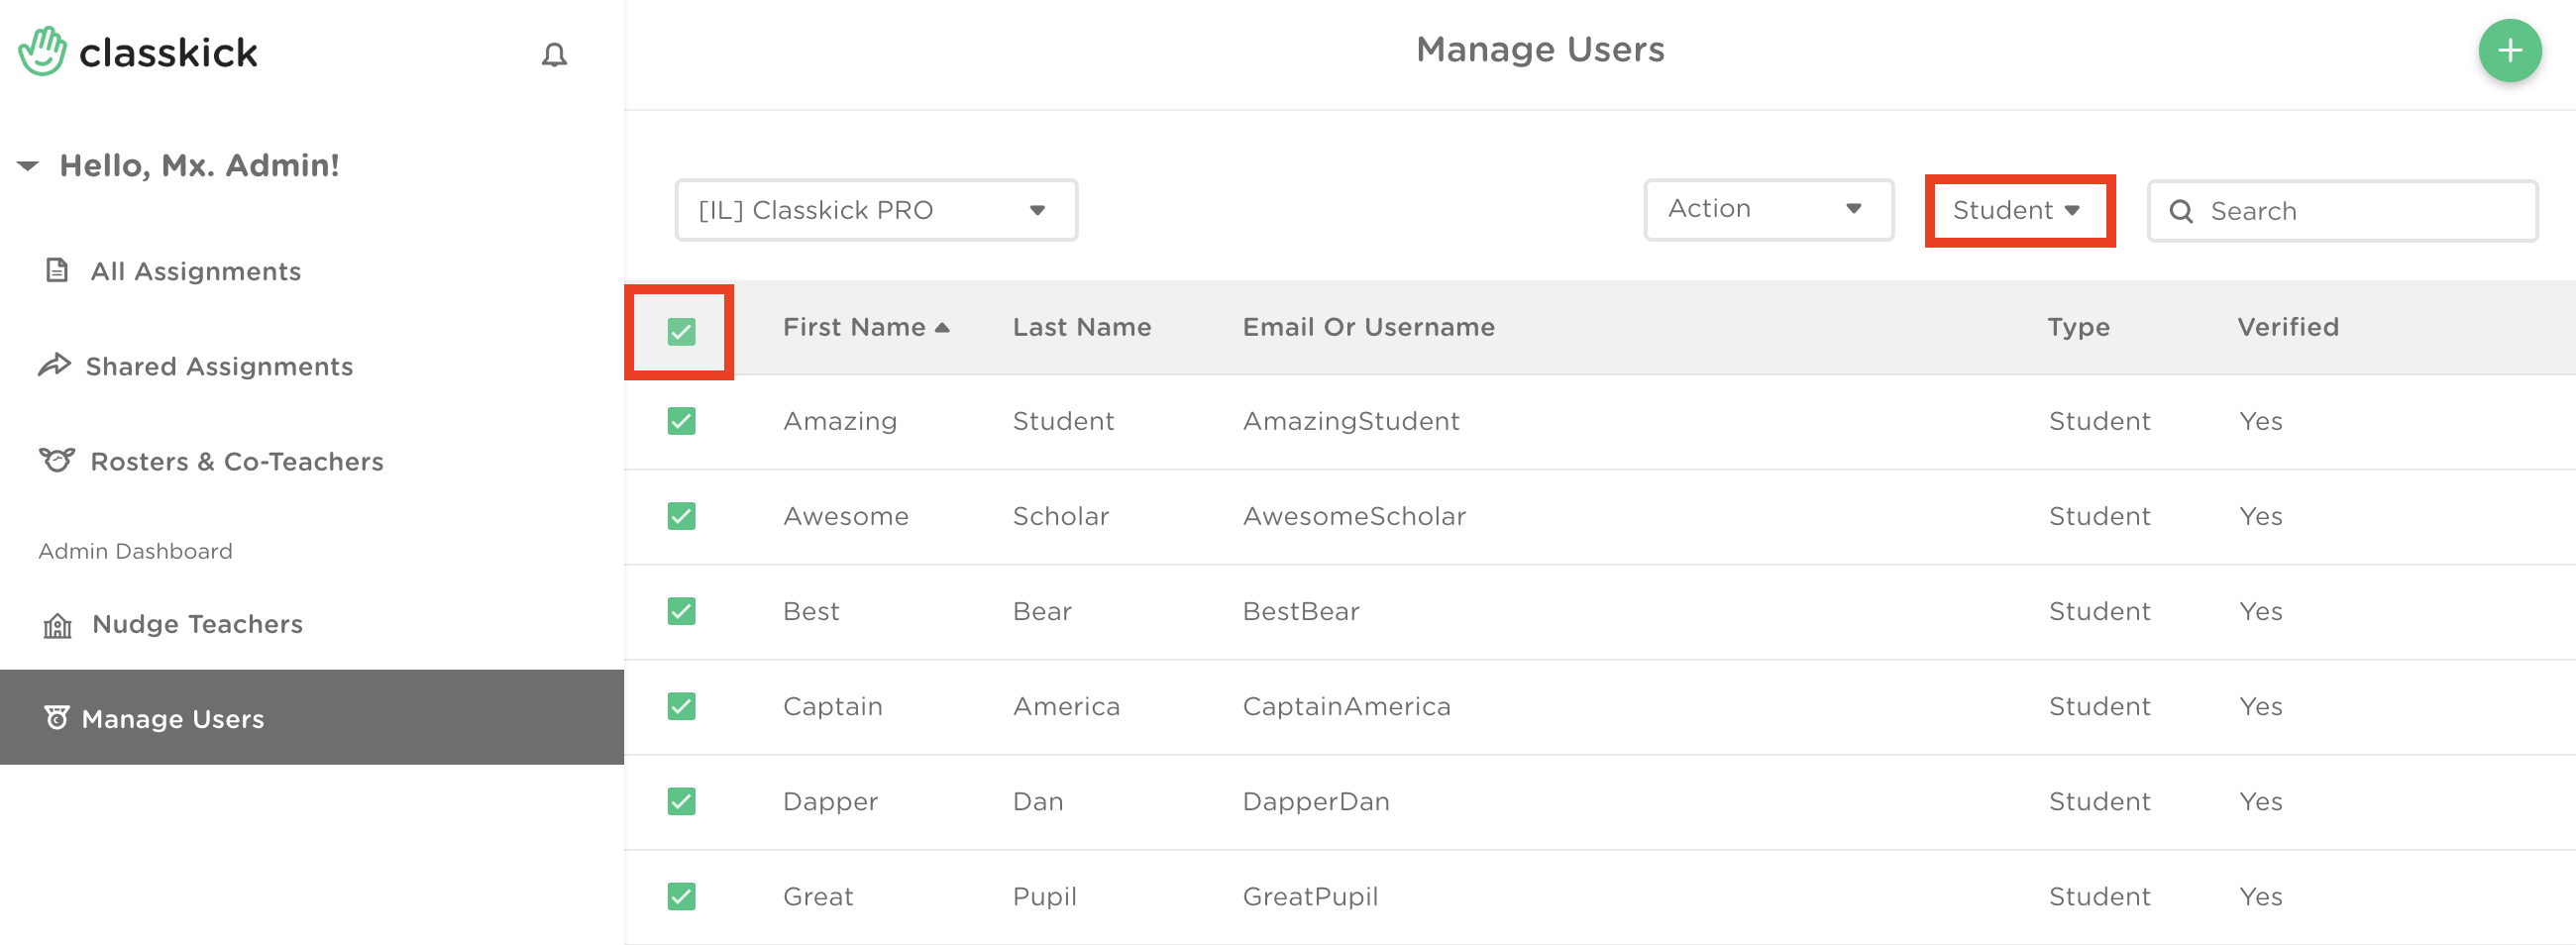
Task: Uncheck the Captain America row checkbox
Action: [x=681, y=706]
